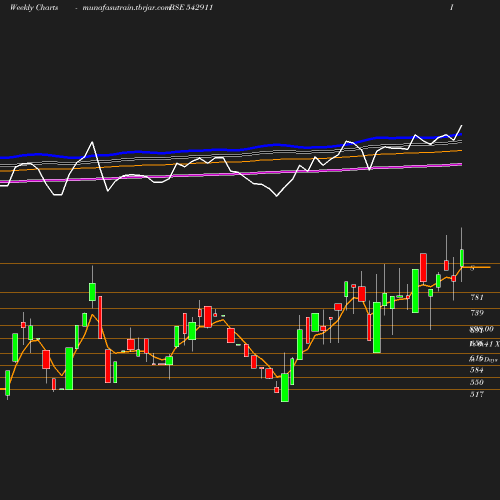Image resolution: width=500 pixels, height=500 pixels.
Task: Click the 781 price level label
Action: pos(477,297)
